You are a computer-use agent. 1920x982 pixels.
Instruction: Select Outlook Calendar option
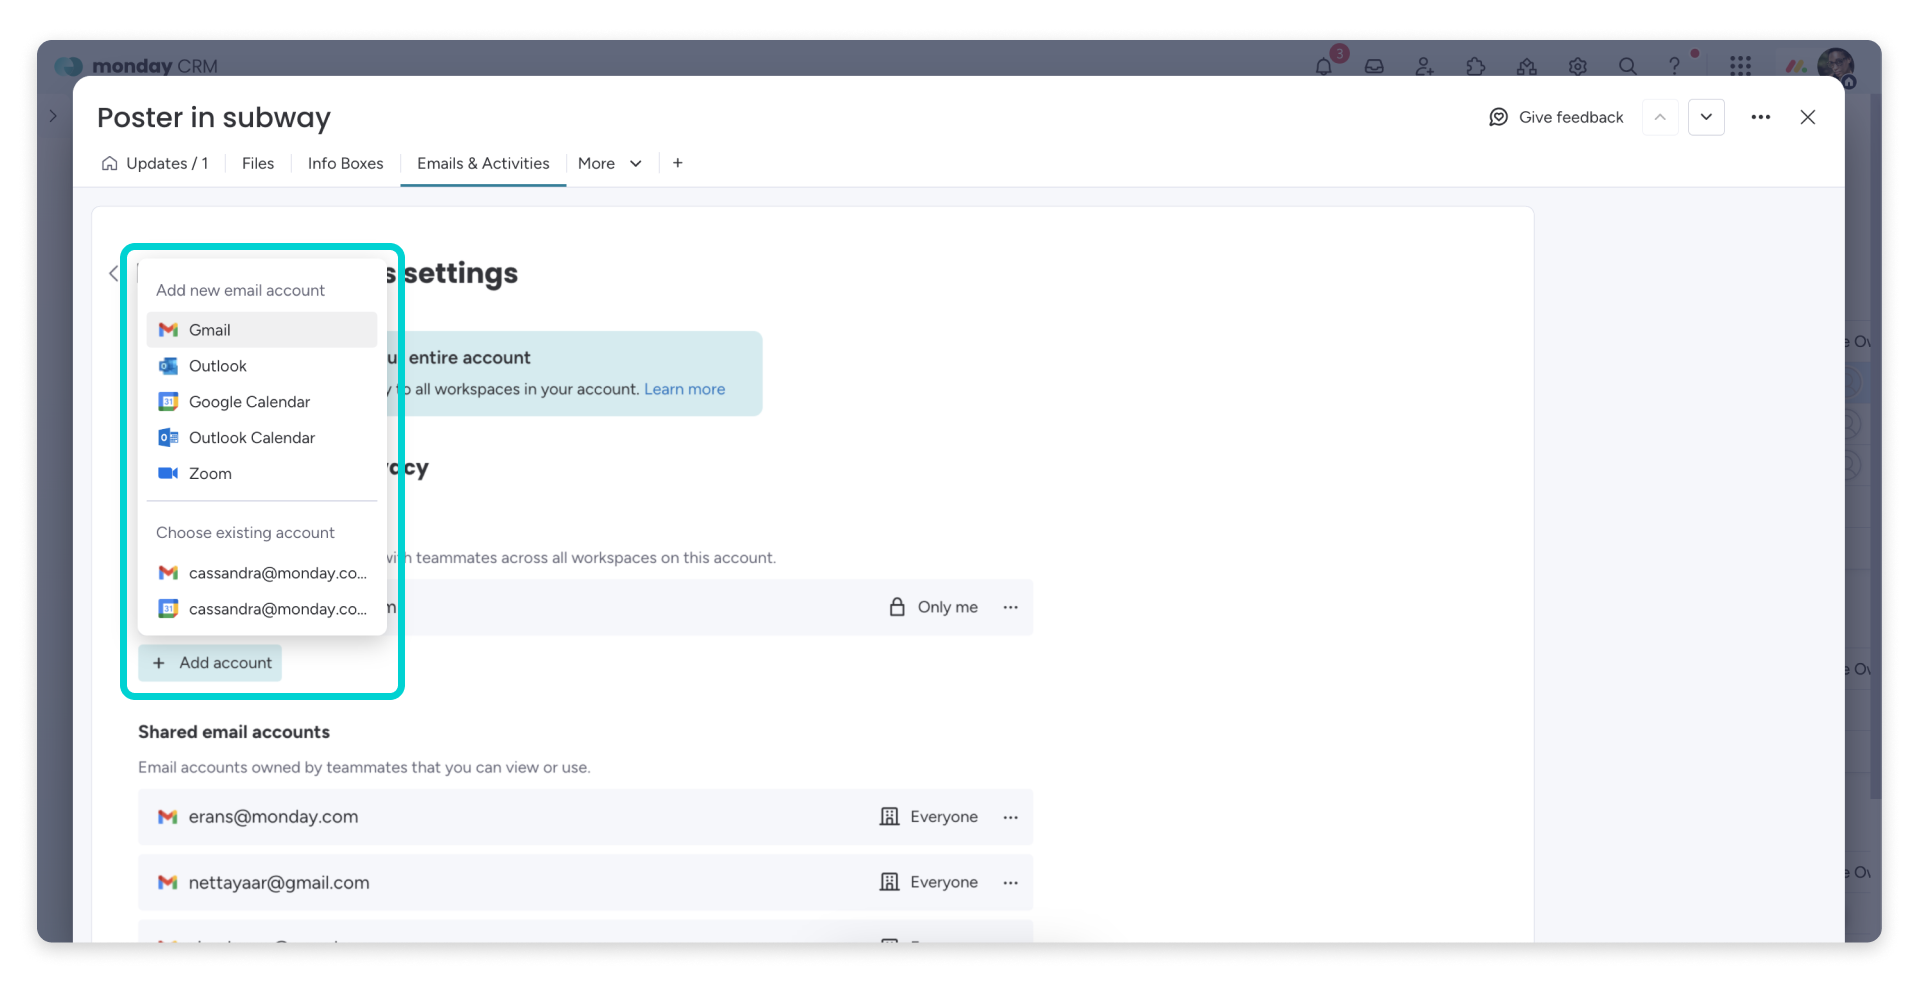(262, 438)
